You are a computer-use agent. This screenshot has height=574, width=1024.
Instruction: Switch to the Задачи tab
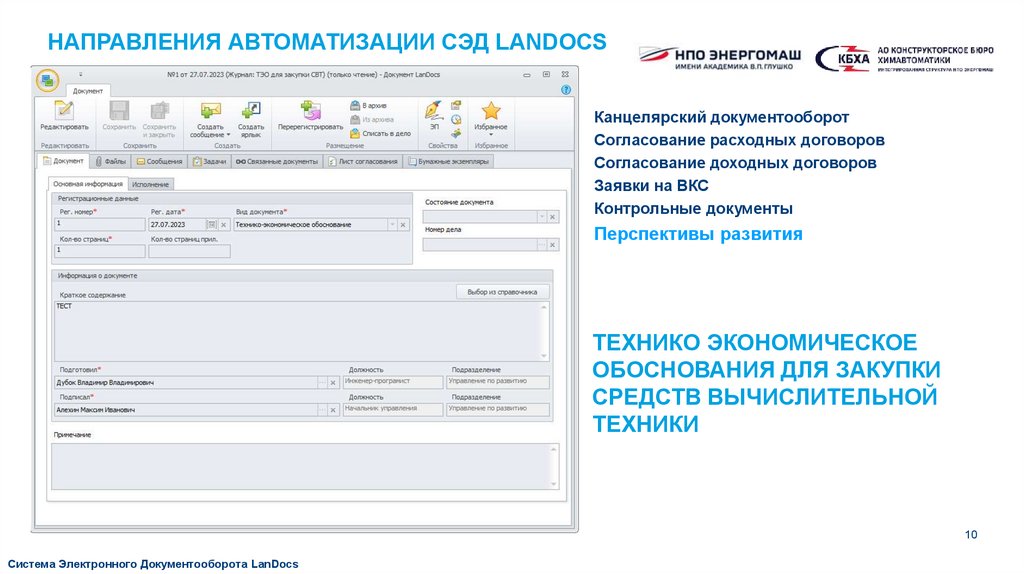tap(209, 161)
